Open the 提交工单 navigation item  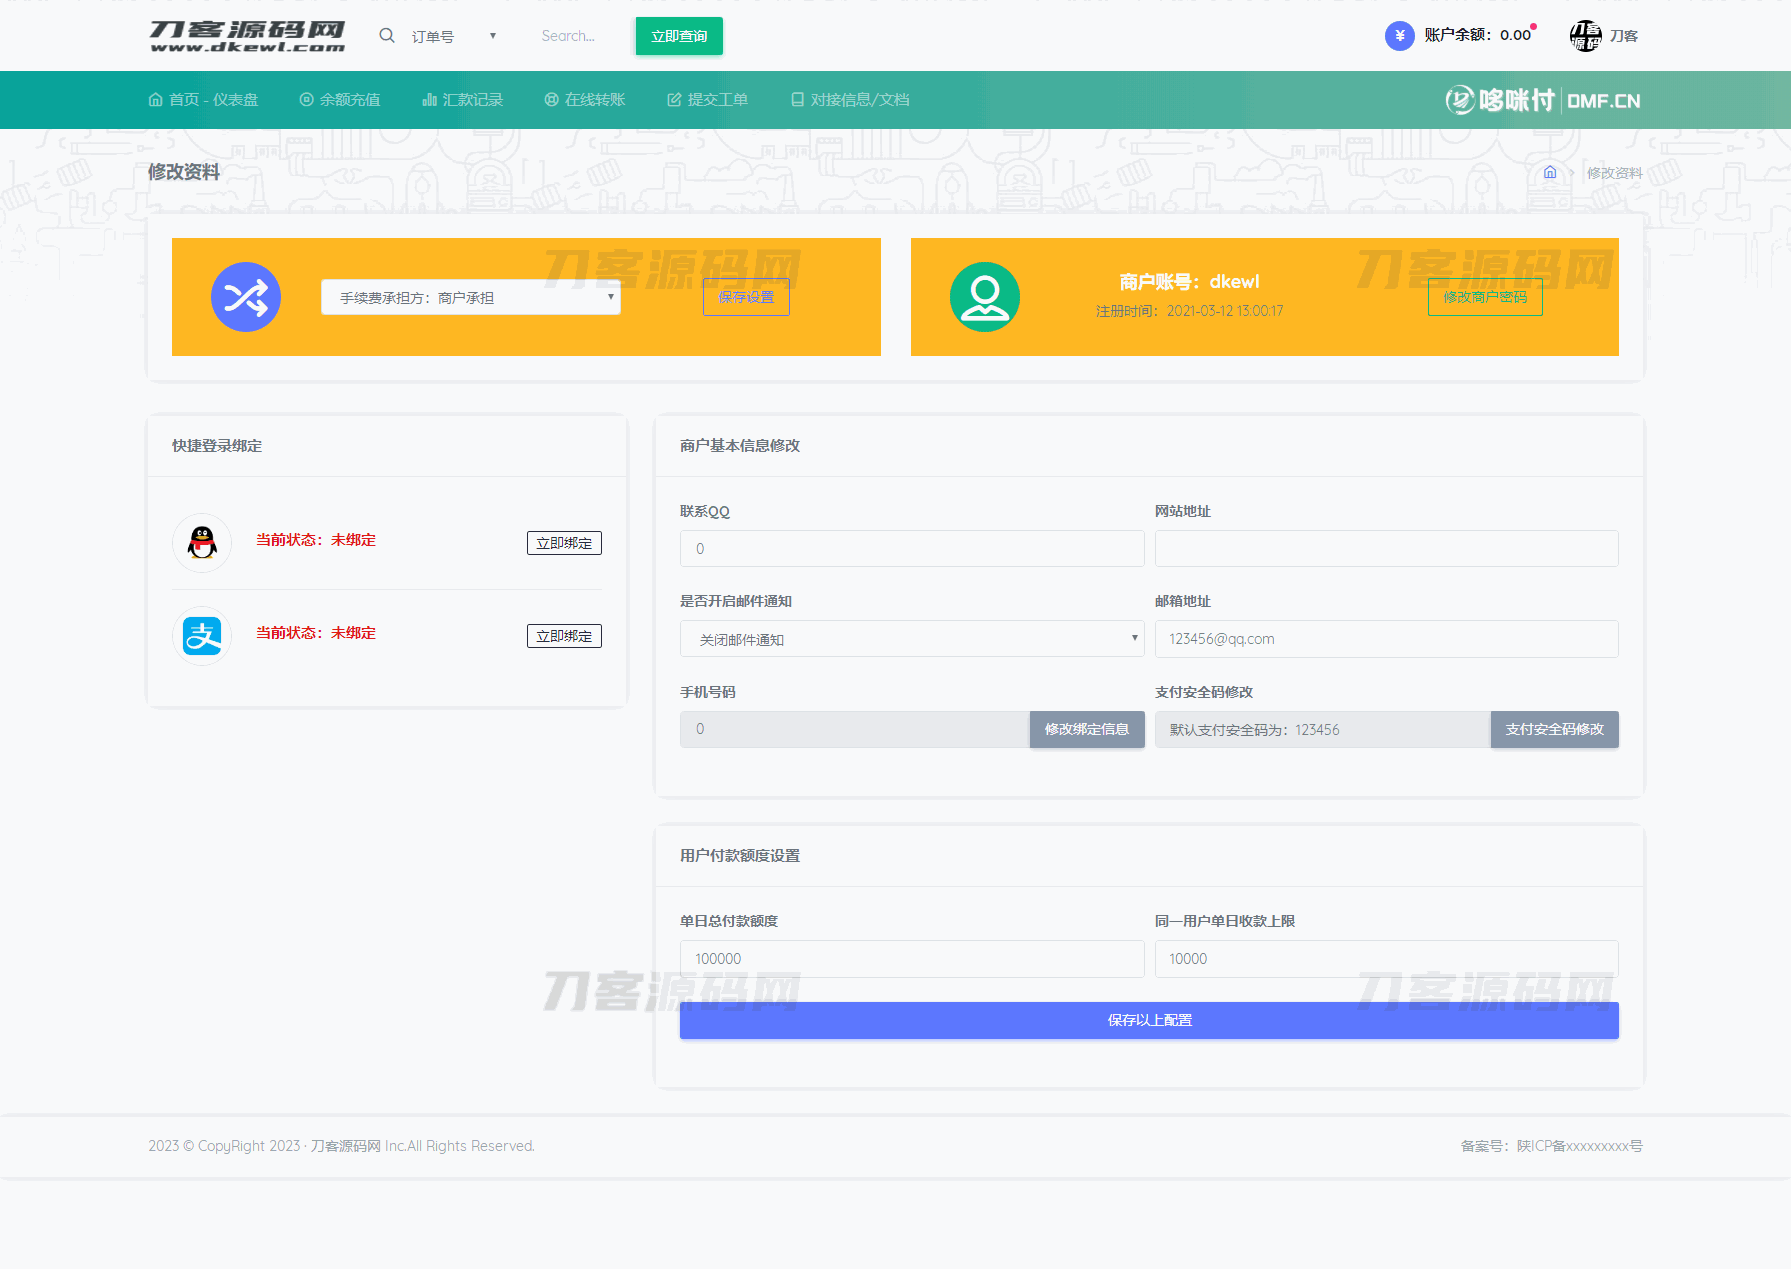(x=708, y=100)
